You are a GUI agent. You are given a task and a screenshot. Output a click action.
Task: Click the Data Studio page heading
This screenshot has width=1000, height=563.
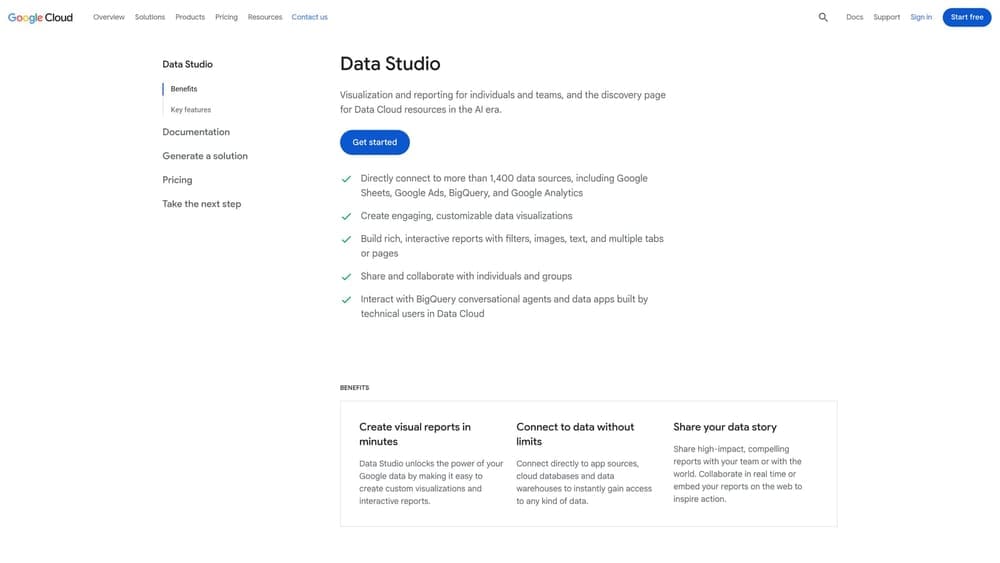pos(390,64)
